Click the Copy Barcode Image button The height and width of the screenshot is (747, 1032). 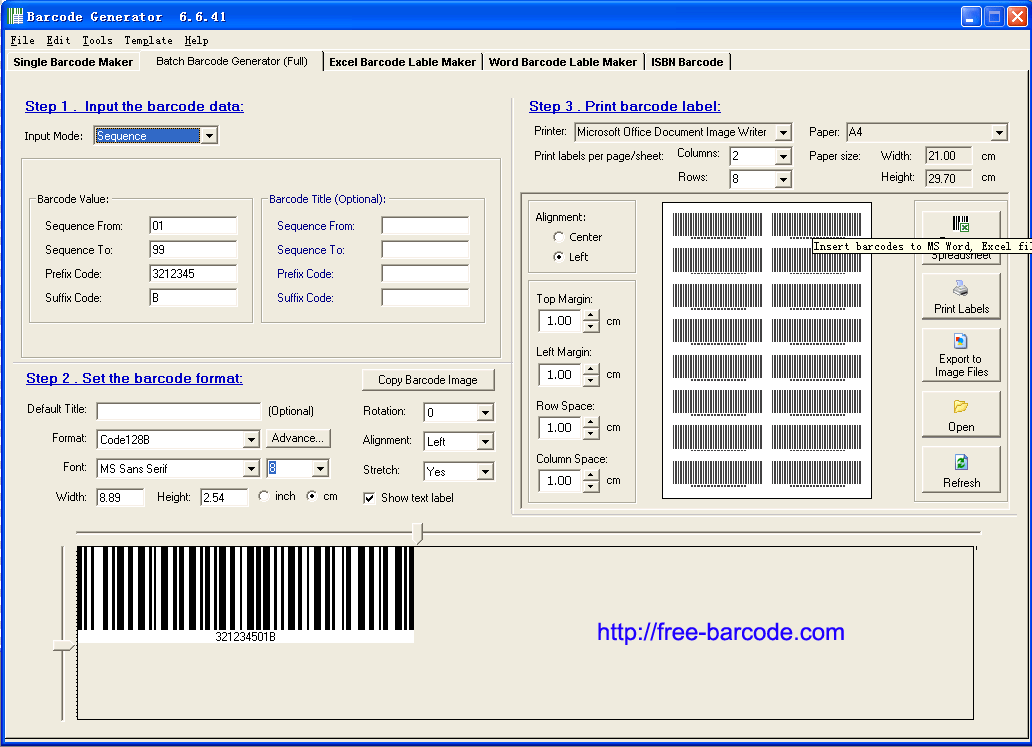point(428,380)
